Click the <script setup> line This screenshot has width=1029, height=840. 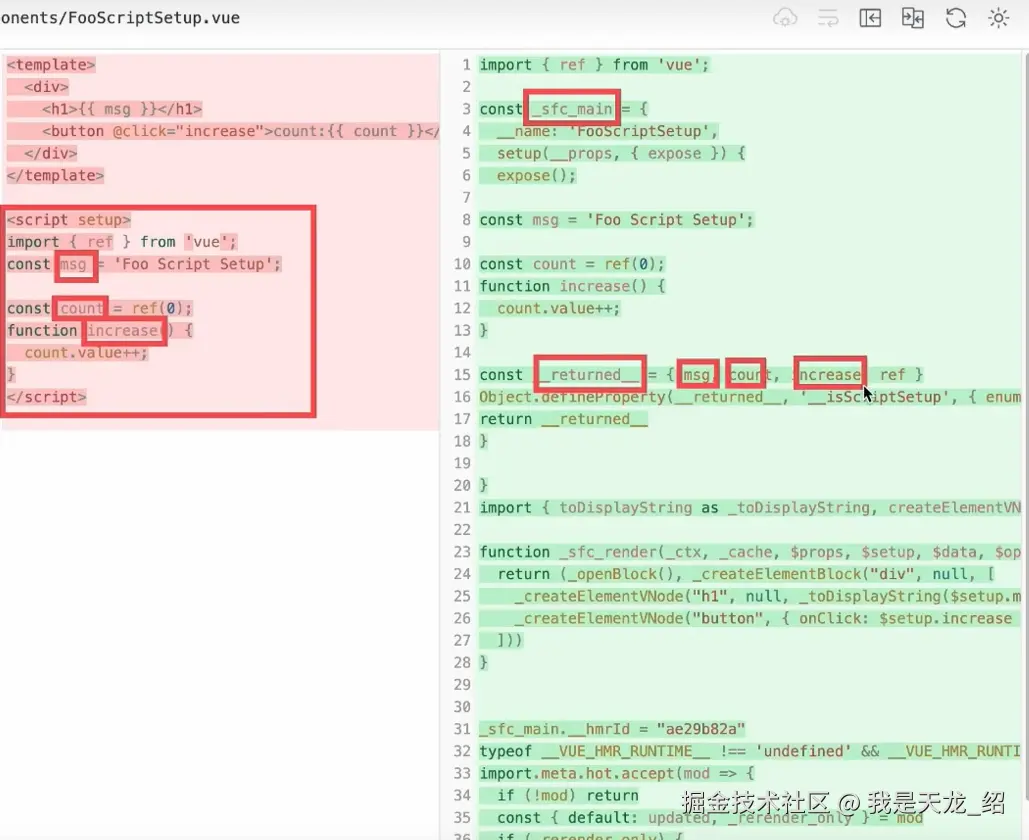coord(69,220)
